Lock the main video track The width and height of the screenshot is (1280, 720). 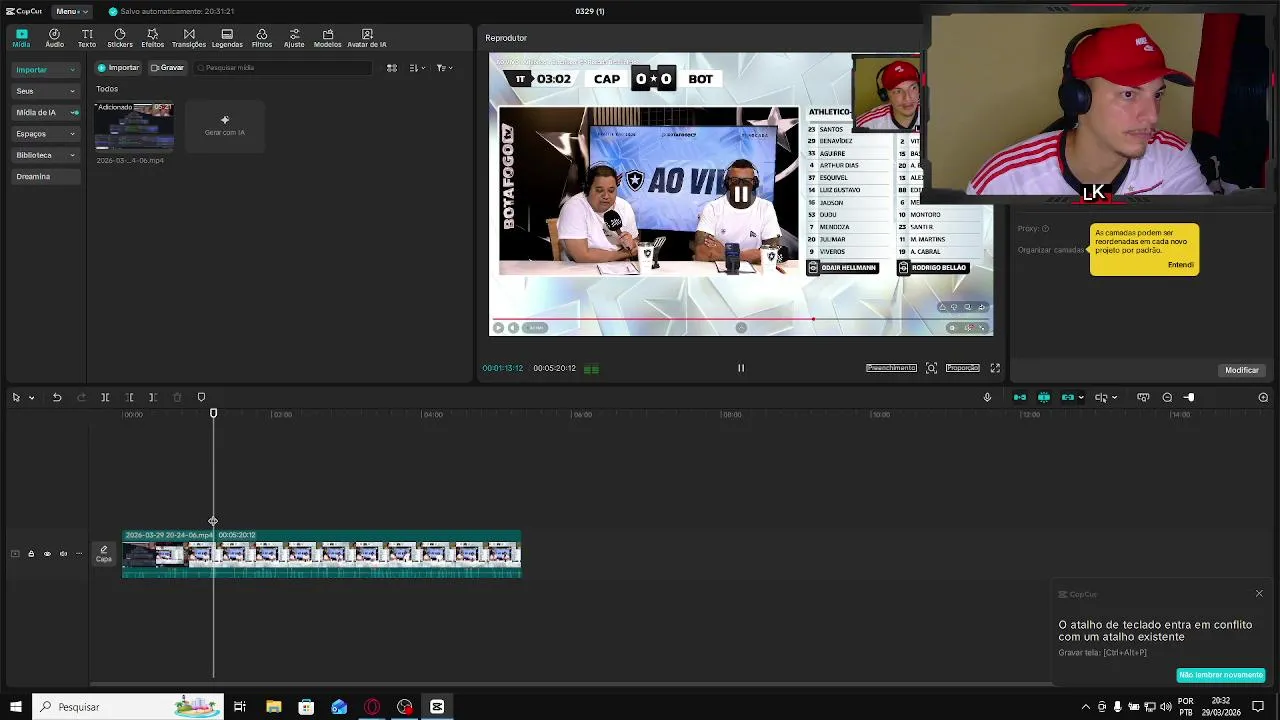point(31,554)
